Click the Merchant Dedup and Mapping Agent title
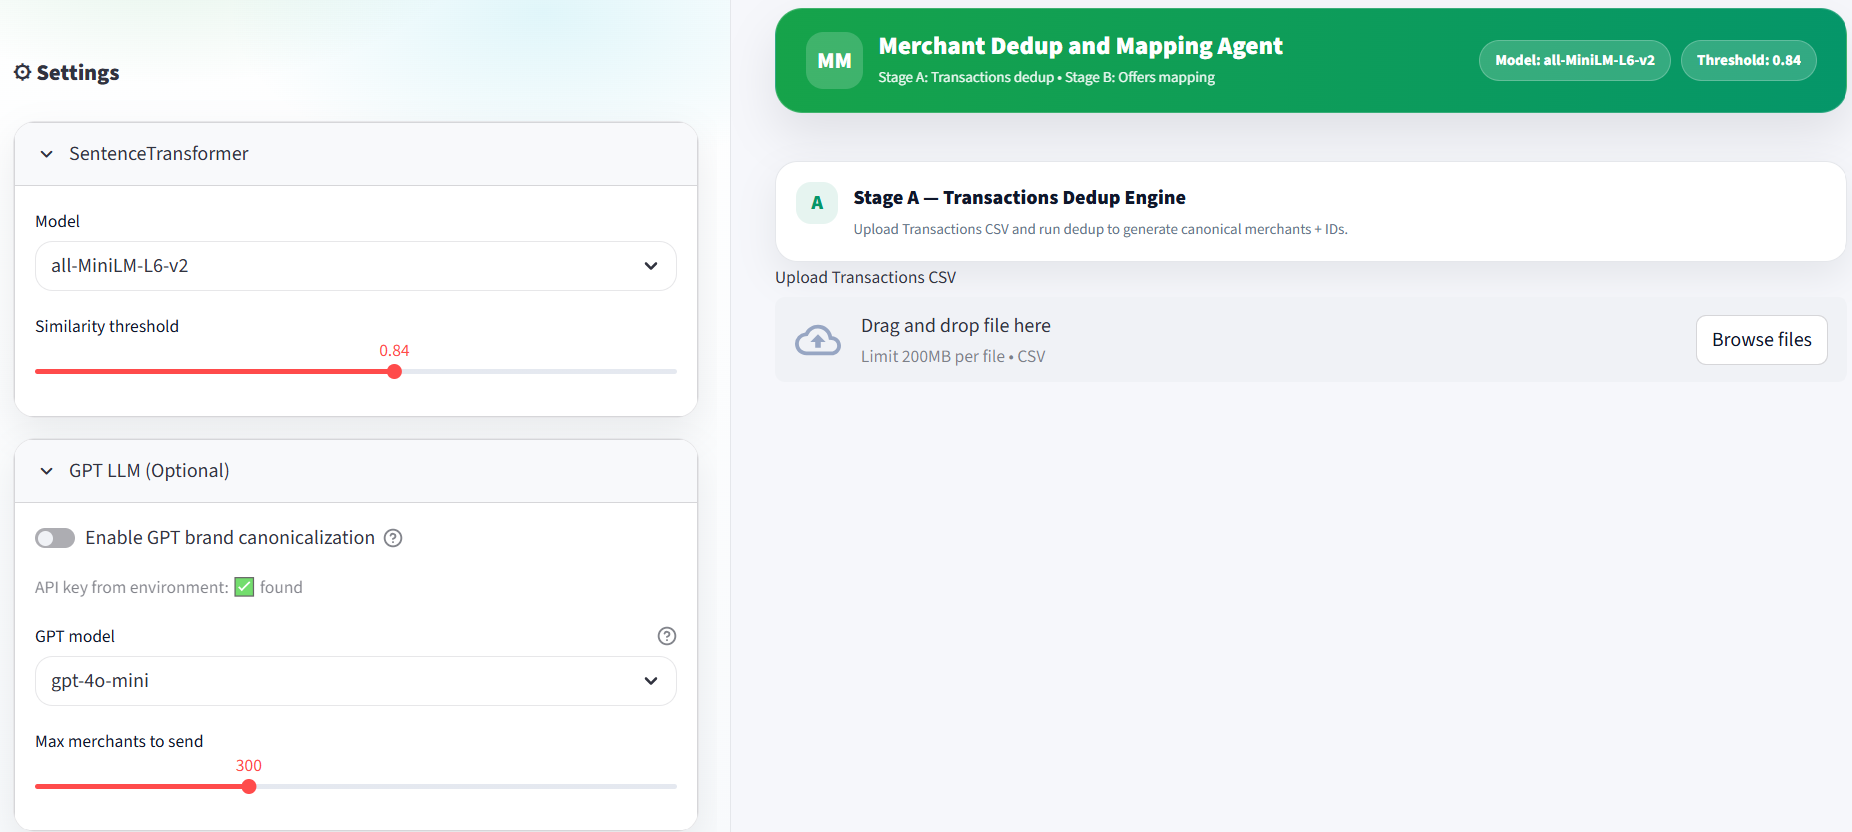This screenshot has height=832, width=1852. (1080, 46)
